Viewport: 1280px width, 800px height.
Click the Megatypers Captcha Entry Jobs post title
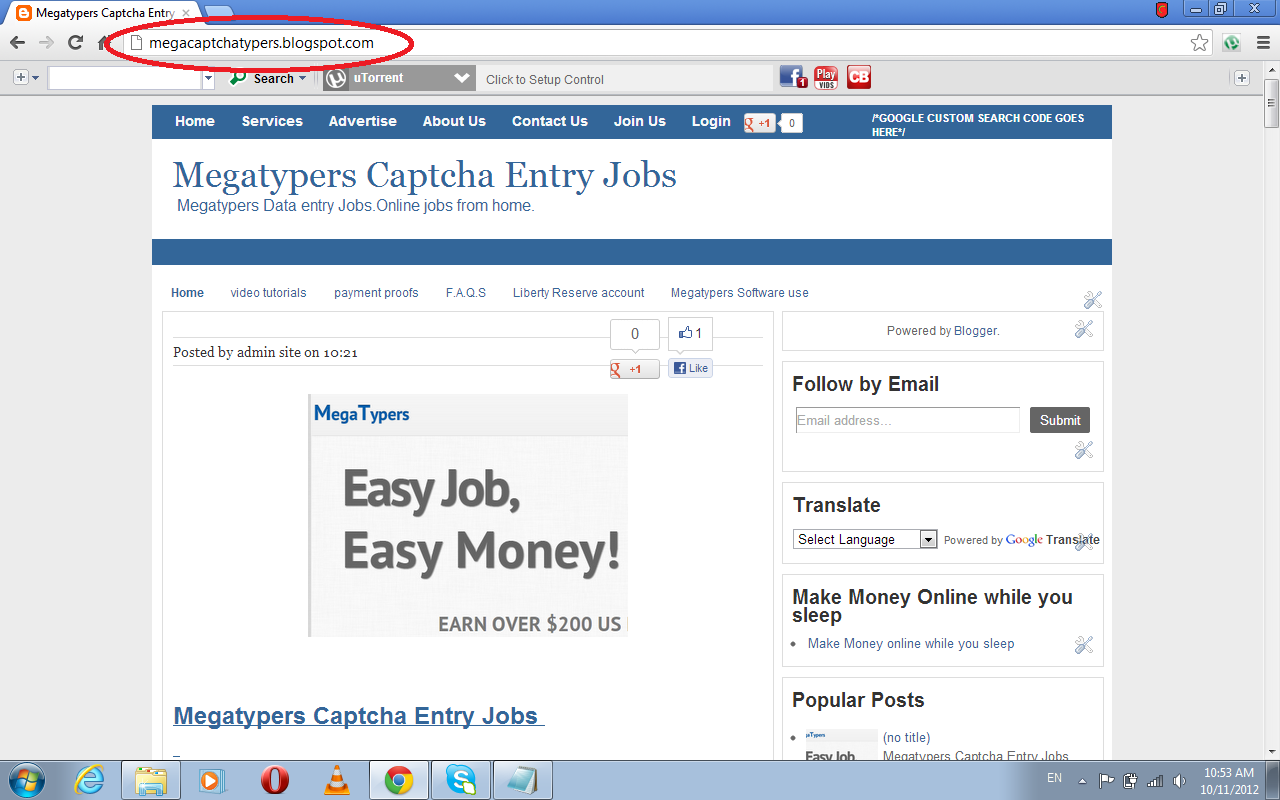point(359,716)
